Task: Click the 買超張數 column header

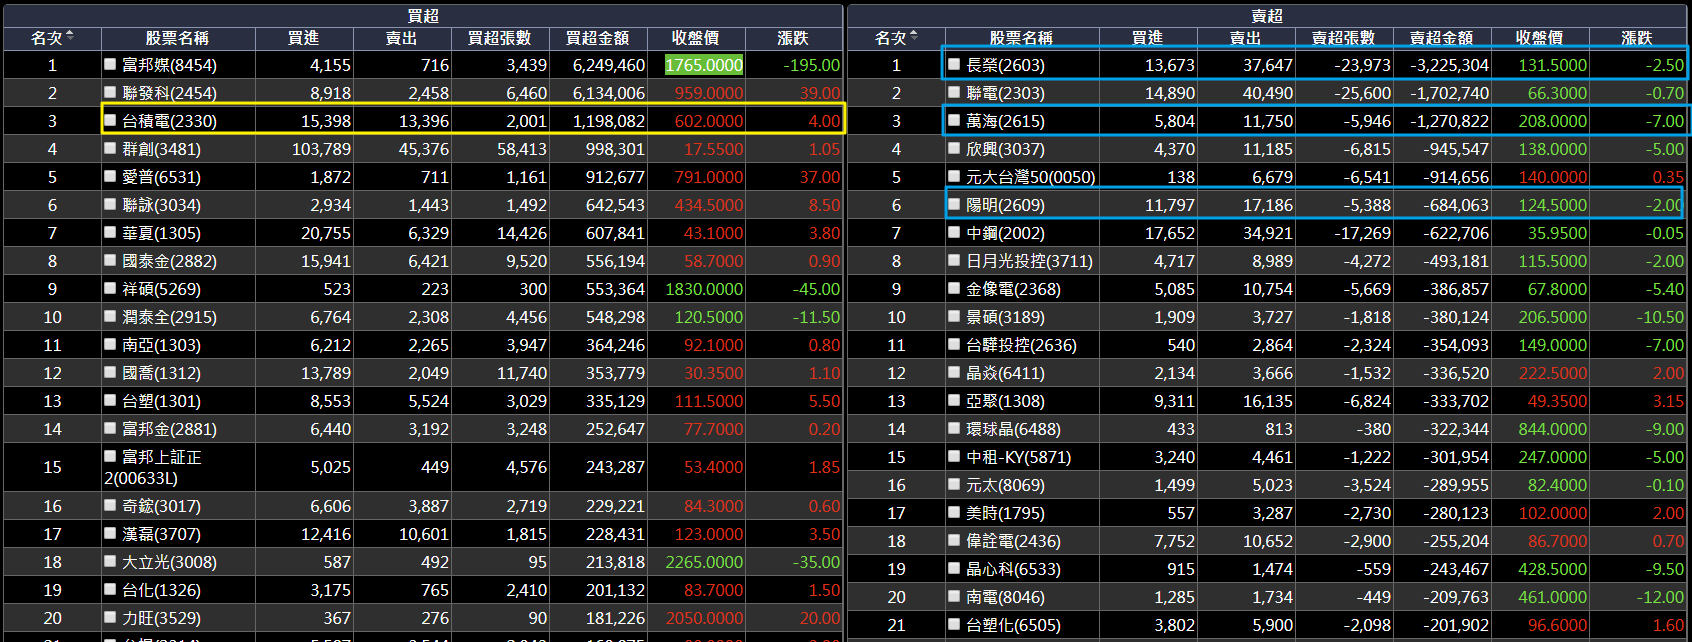Action: point(499,38)
